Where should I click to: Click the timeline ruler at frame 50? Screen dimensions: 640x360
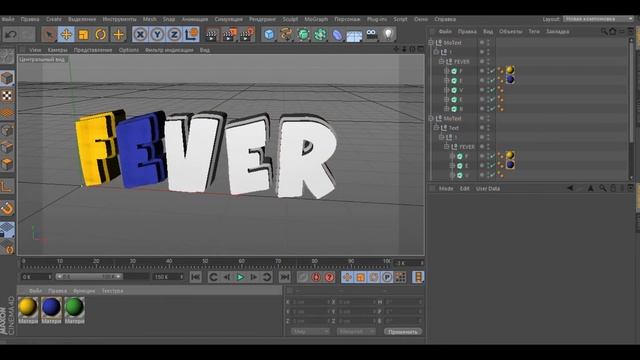205,262
